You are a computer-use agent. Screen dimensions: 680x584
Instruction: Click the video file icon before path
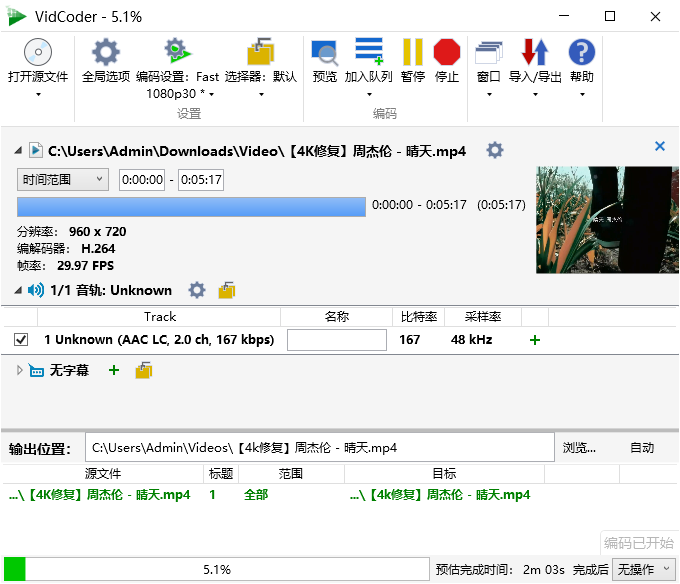[36, 150]
